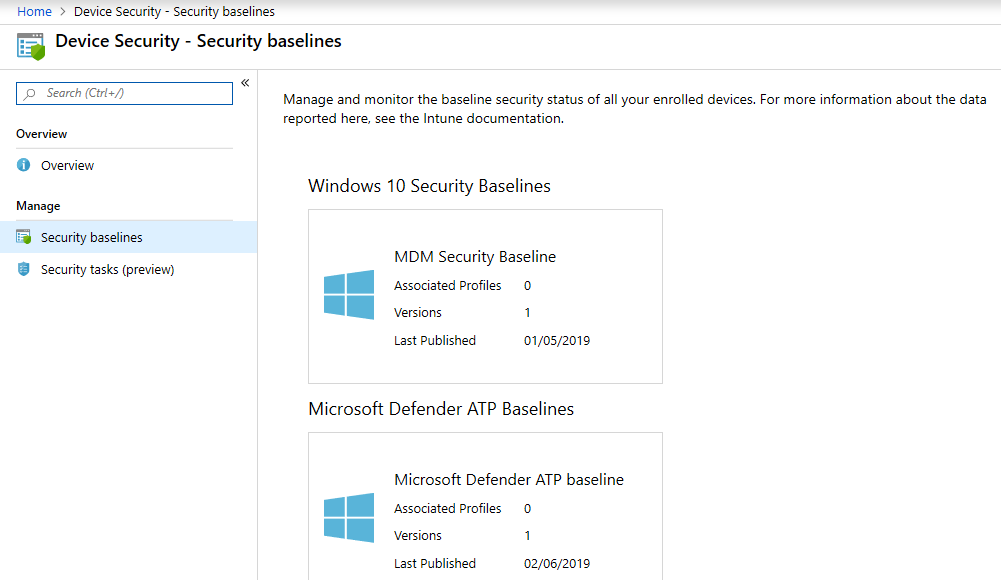Select Security baselines in the sidebar

pyautogui.click(x=91, y=237)
